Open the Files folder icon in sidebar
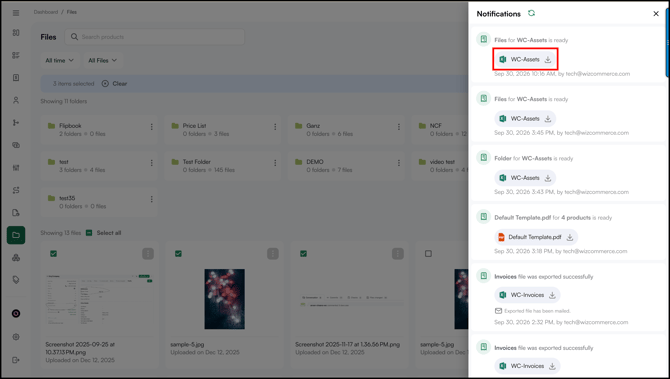Screen dimensions: 670x379 [x=16, y=235]
